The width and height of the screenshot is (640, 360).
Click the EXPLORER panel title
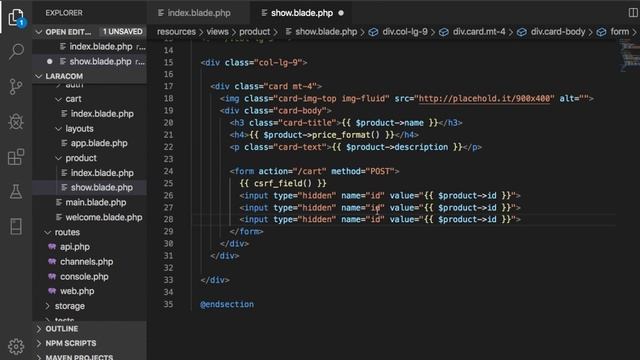pos(64,13)
